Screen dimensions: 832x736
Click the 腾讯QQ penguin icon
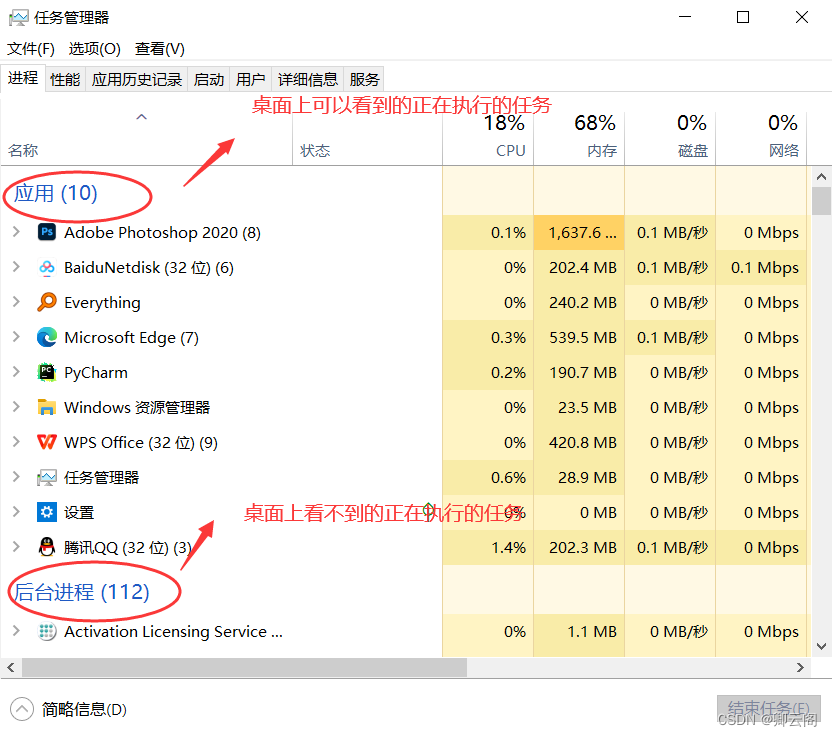click(47, 547)
